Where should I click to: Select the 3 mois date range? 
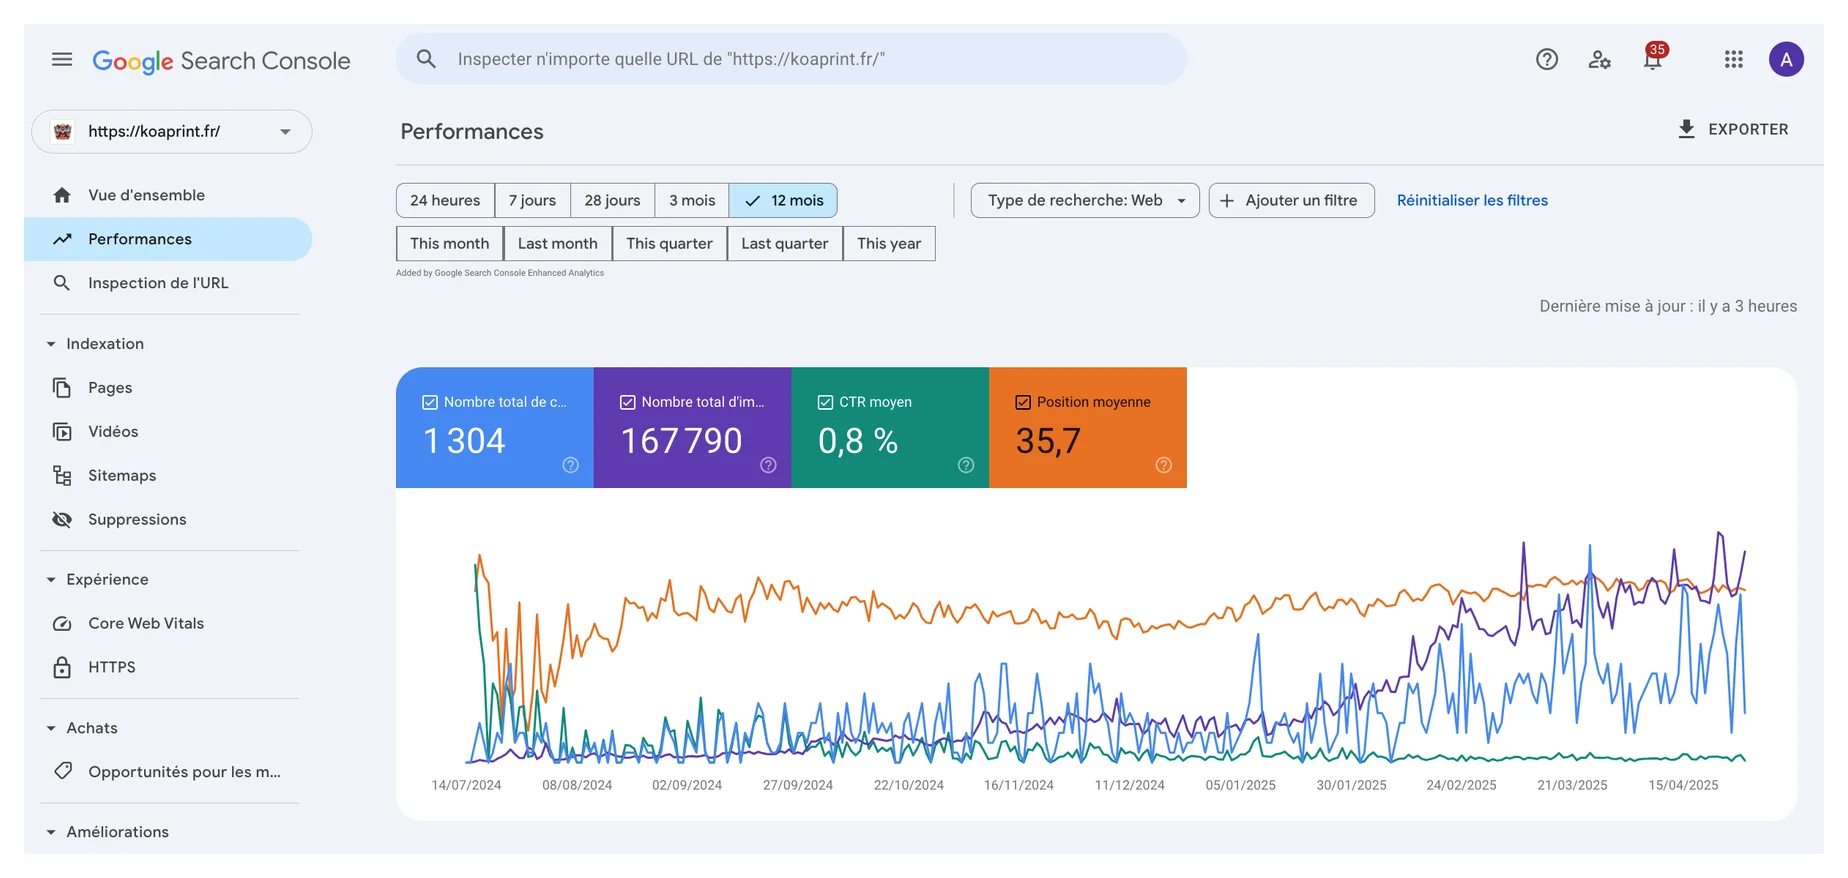tap(692, 200)
